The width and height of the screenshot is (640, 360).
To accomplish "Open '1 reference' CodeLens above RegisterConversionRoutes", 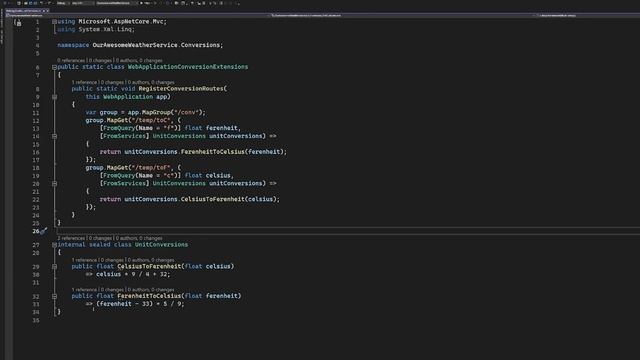I will [84, 82].
